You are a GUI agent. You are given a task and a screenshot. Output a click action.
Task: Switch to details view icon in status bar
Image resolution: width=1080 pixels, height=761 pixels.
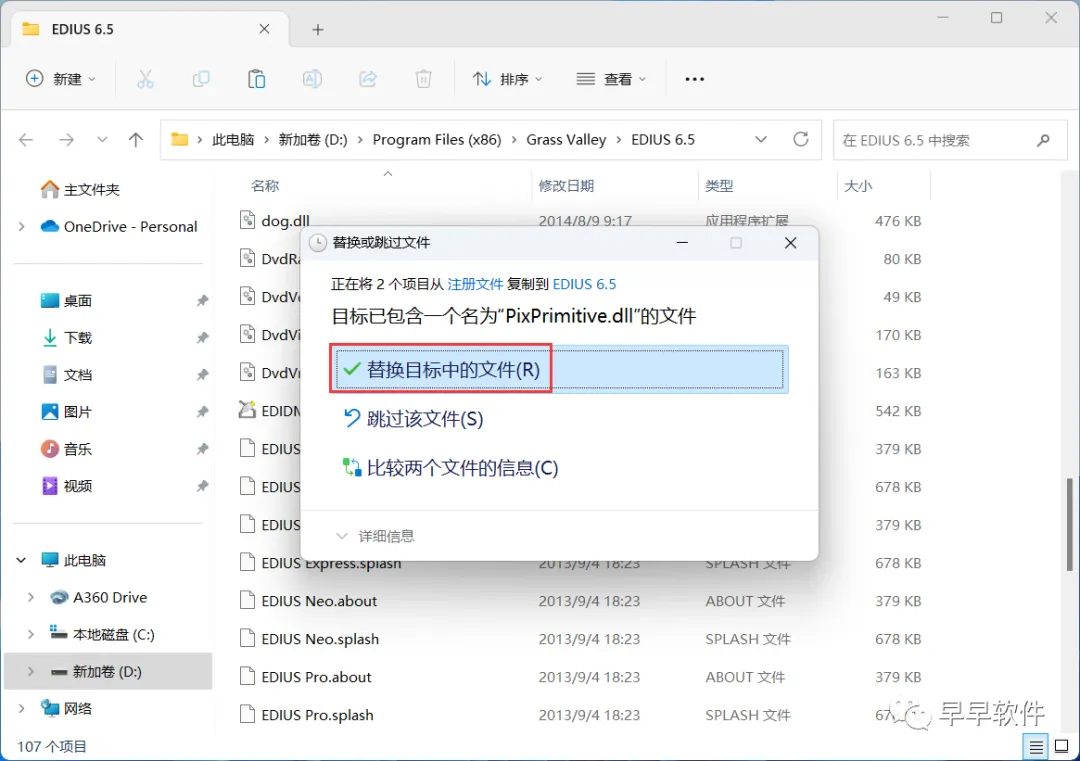[x=1036, y=747]
